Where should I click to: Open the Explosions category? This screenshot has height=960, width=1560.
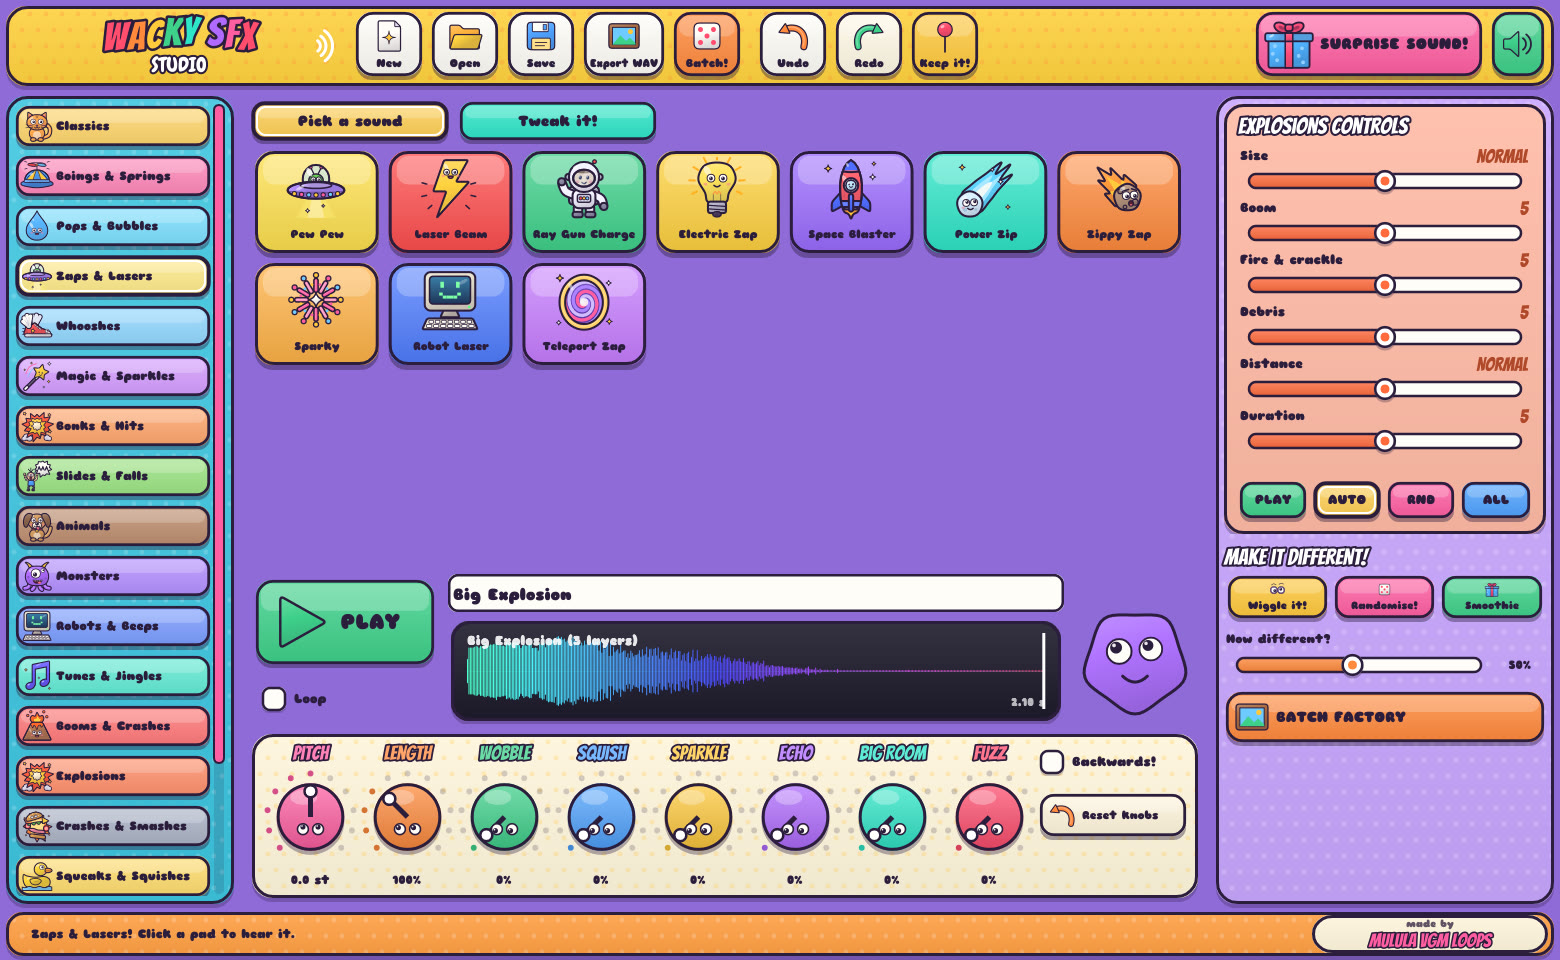tap(113, 776)
